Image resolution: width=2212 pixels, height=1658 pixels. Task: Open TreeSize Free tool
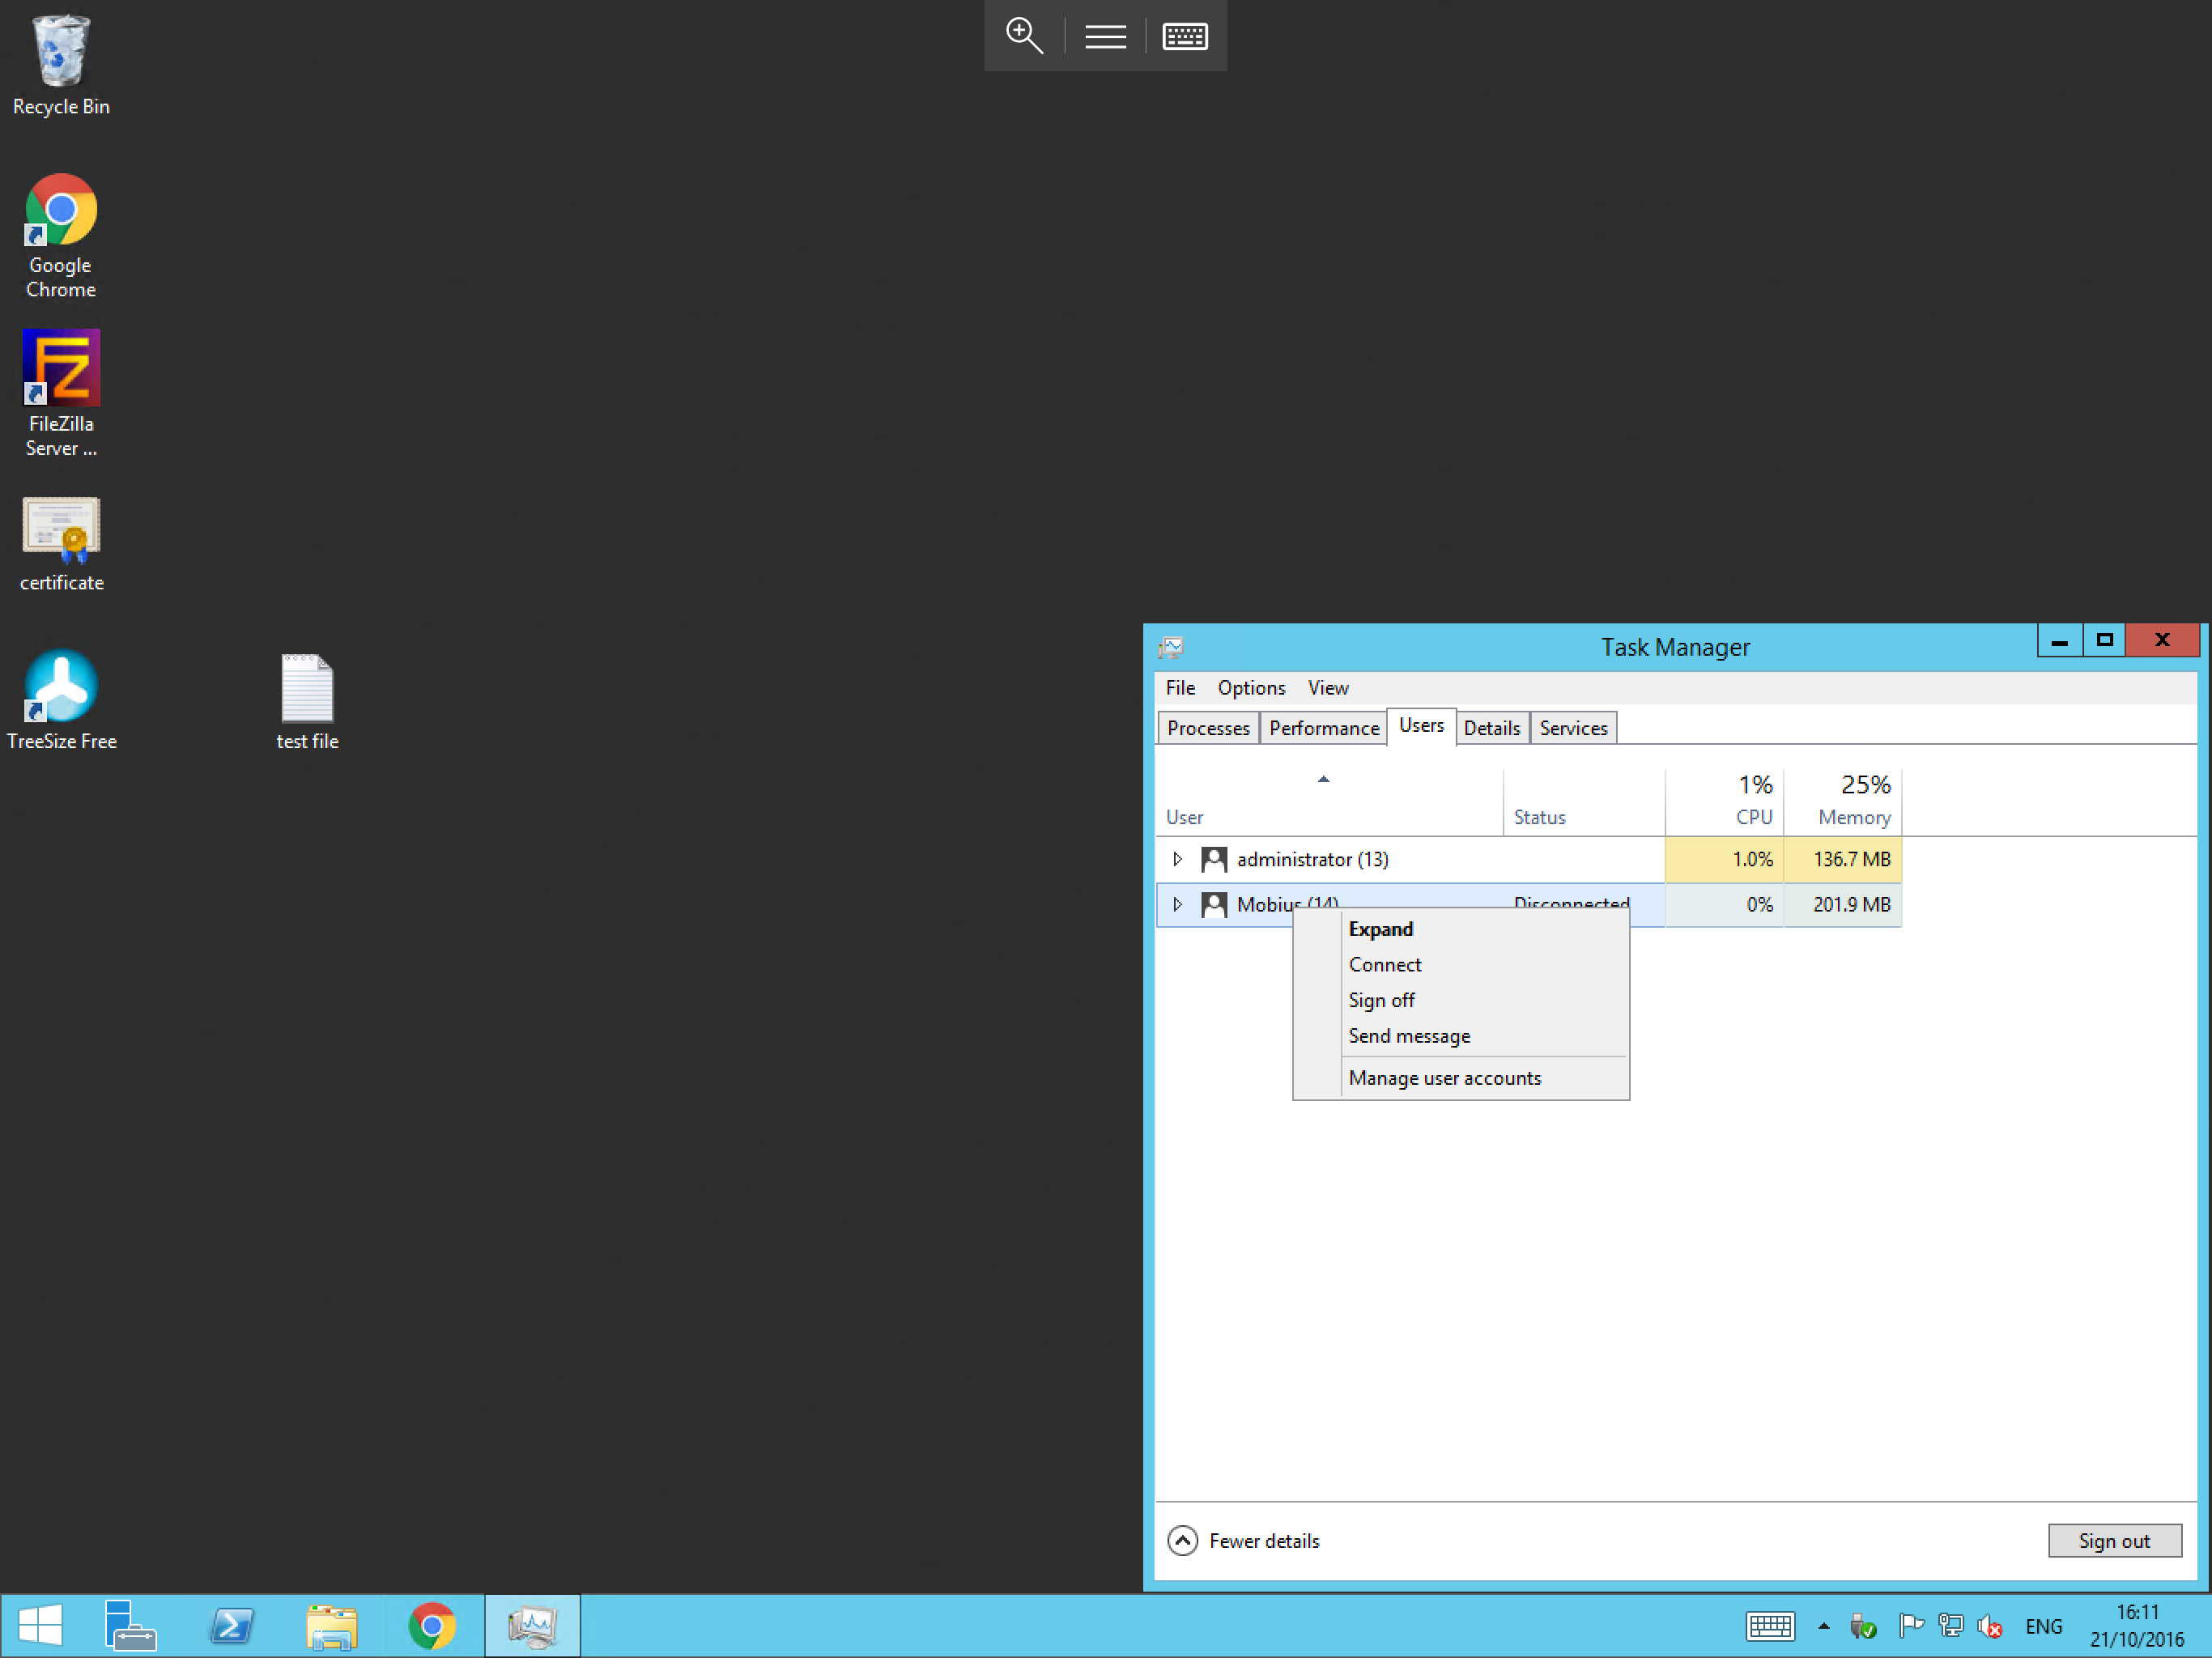pyautogui.click(x=61, y=688)
